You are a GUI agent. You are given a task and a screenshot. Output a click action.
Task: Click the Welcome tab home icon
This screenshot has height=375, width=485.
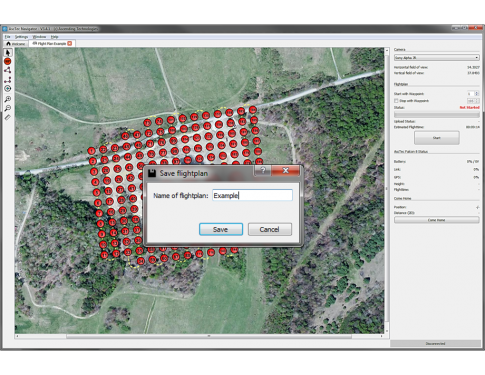(x=9, y=44)
